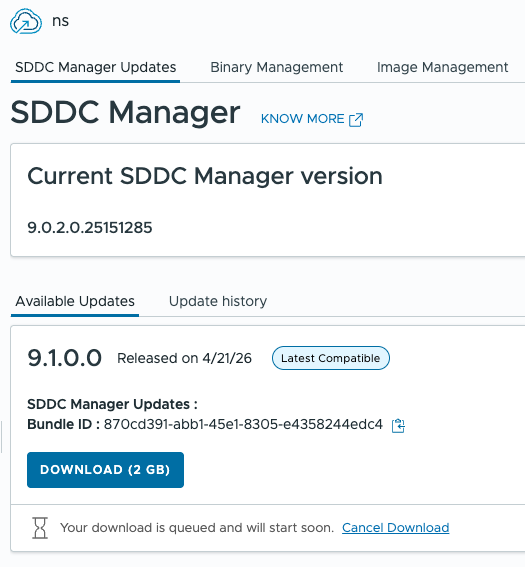Select the Available Updates tab
525x567 pixels.
pyautogui.click(x=75, y=301)
